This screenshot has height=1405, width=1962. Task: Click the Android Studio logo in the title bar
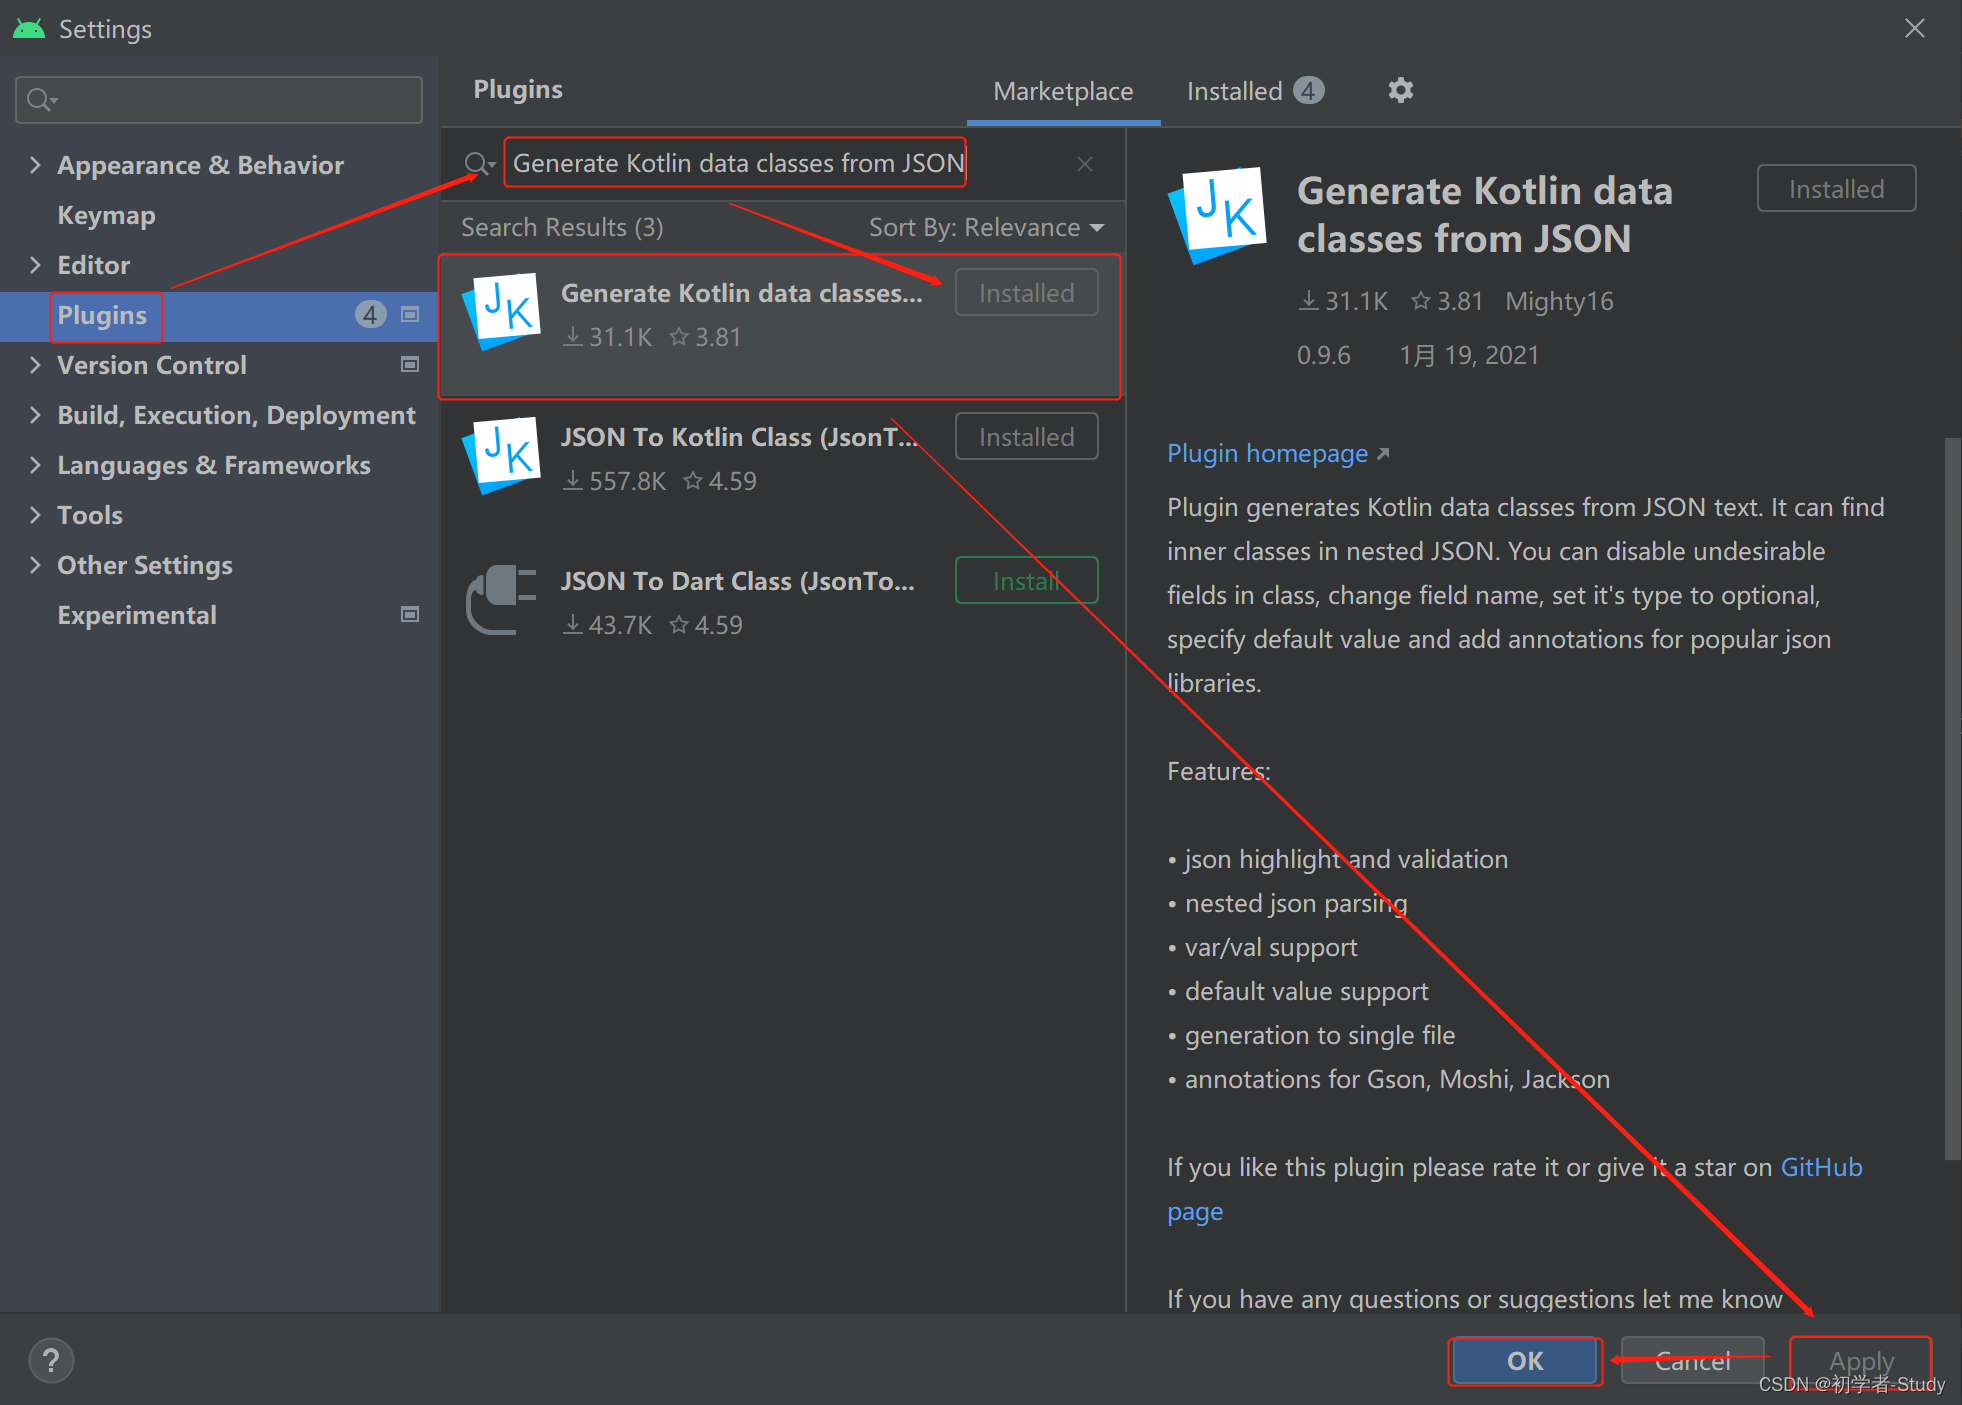click(29, 29)
